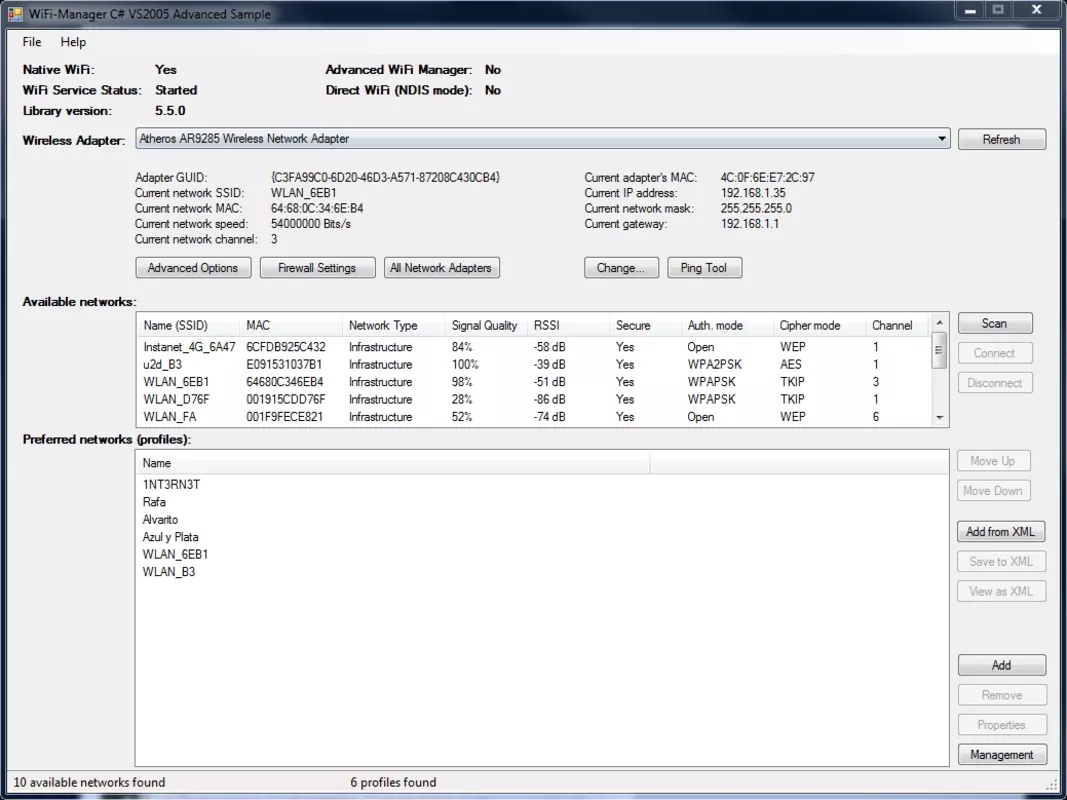
Task: Click the WiFi-Manager app icon in title bar
Action: [x=15, y=14]
